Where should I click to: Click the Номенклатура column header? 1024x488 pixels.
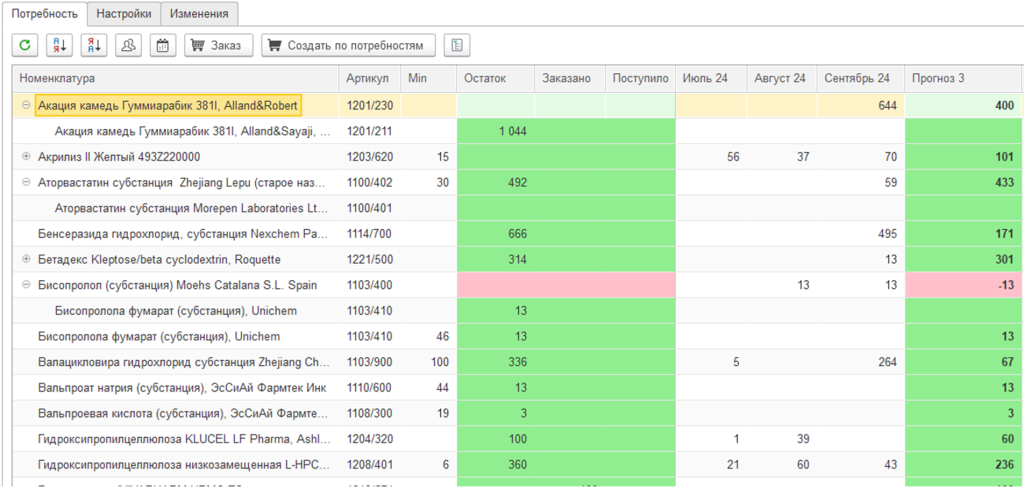(176, 78)
